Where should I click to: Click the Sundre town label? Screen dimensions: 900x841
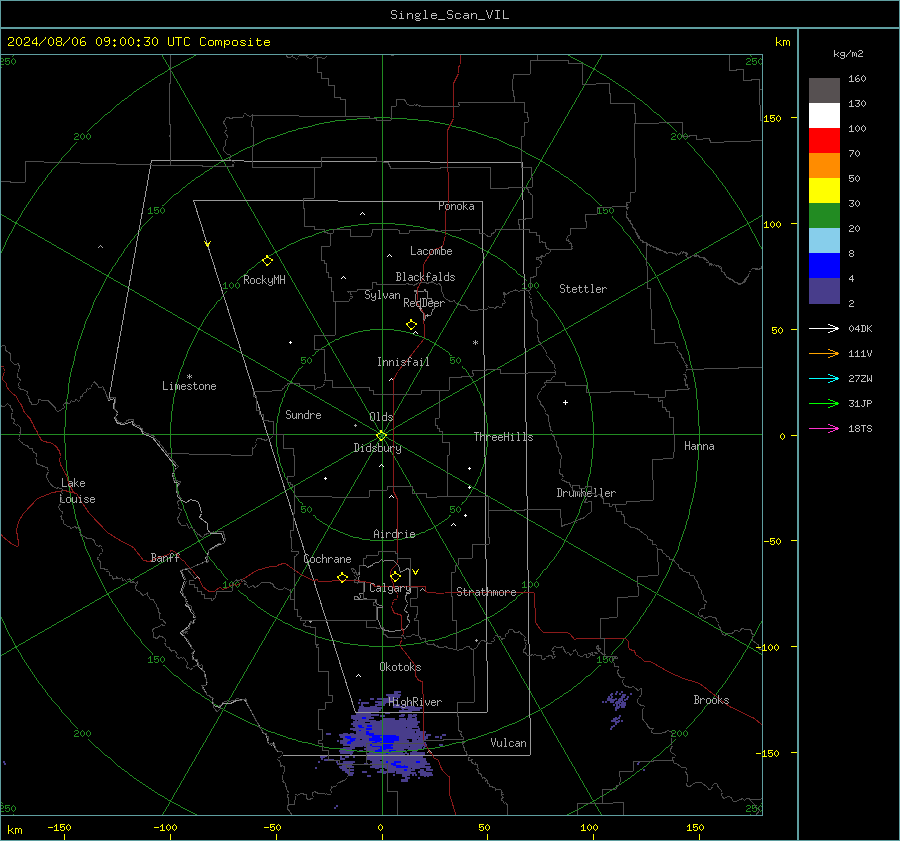303,415
